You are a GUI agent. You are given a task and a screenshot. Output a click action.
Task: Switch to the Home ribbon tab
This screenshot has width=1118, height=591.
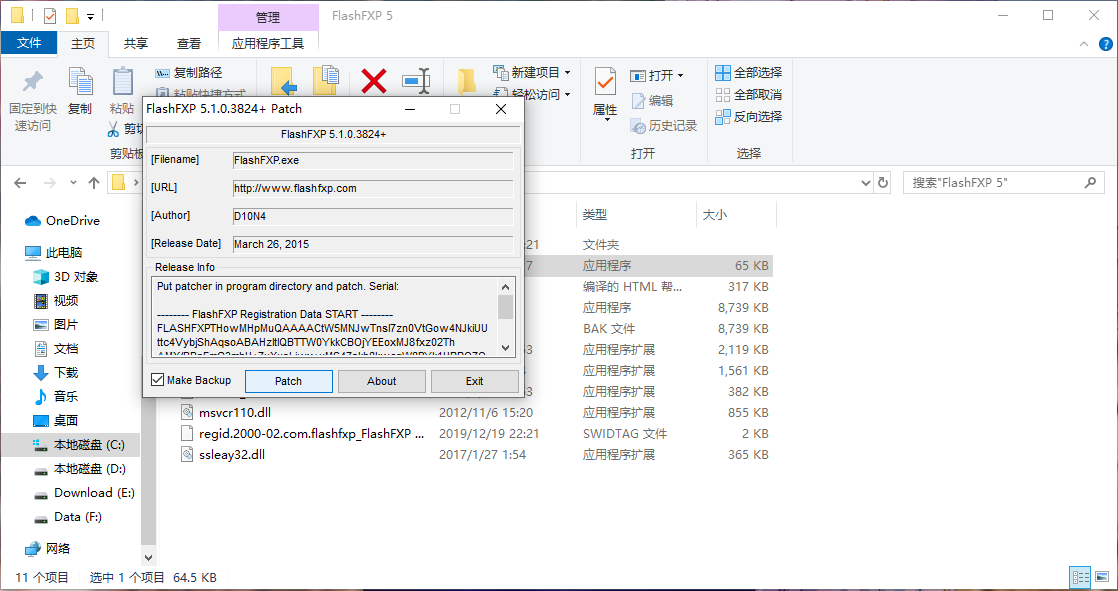coord(83,43)
